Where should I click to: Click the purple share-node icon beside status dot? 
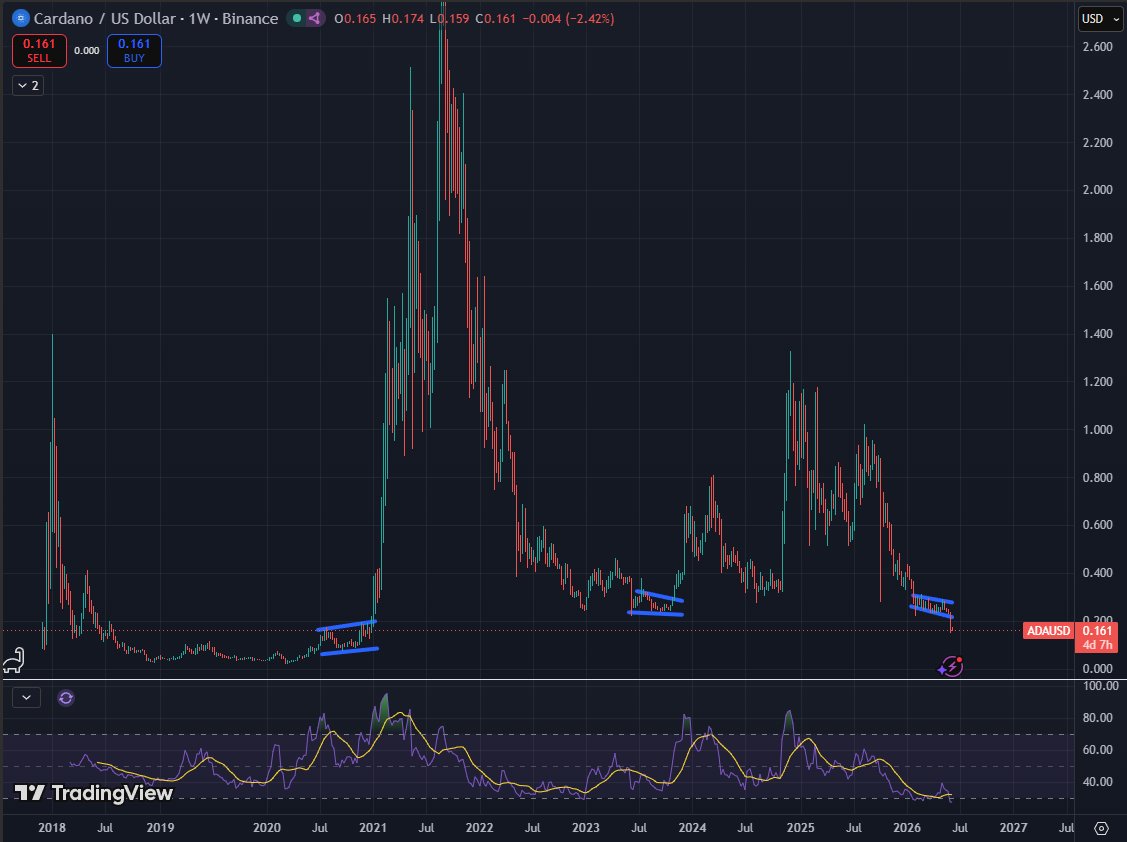314,18
